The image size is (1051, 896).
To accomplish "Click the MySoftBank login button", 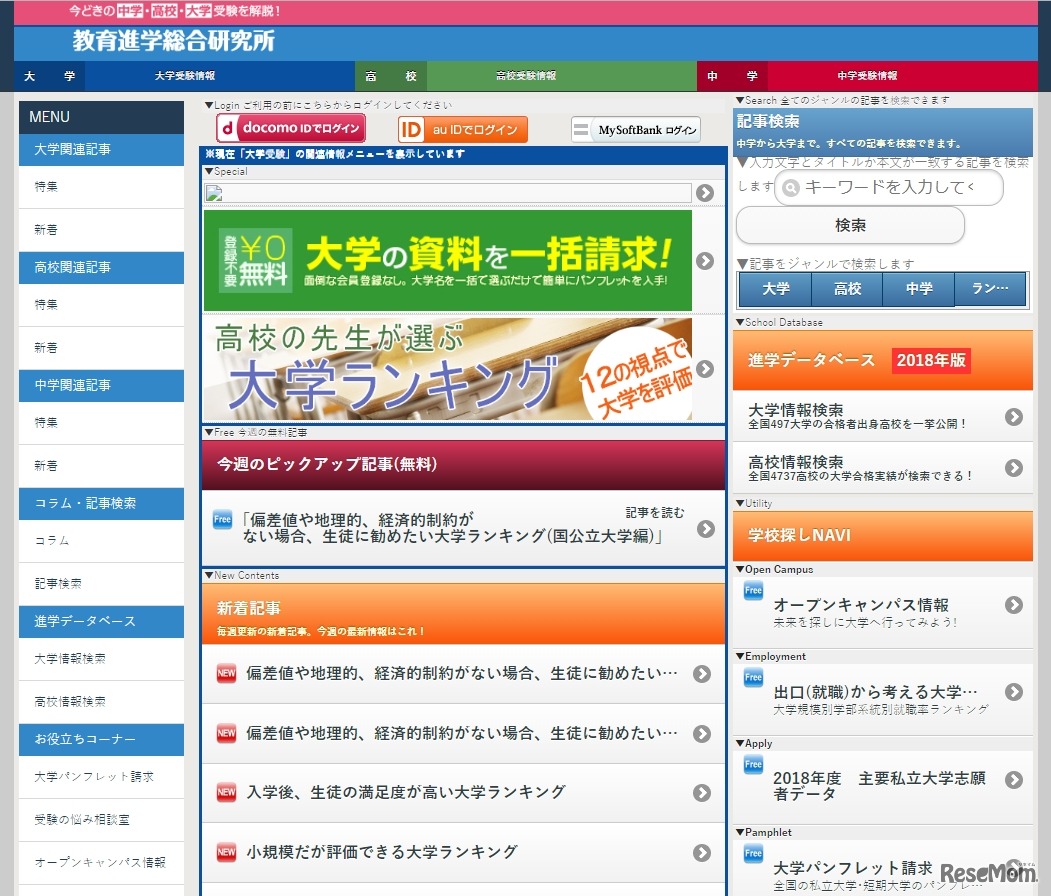I will (636, 130).
